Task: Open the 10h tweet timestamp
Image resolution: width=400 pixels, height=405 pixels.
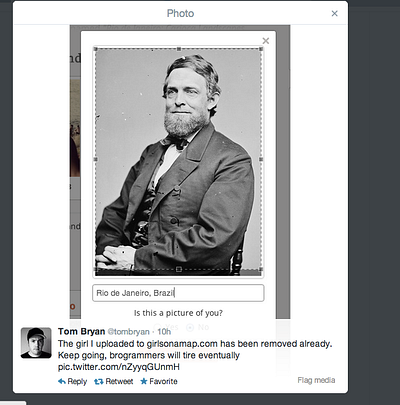Action: (164, 332)
